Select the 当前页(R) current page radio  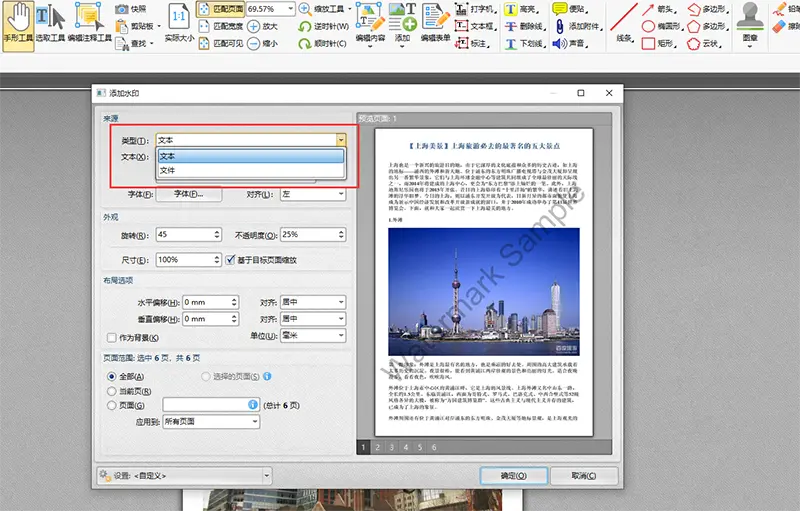pos(112,391)
